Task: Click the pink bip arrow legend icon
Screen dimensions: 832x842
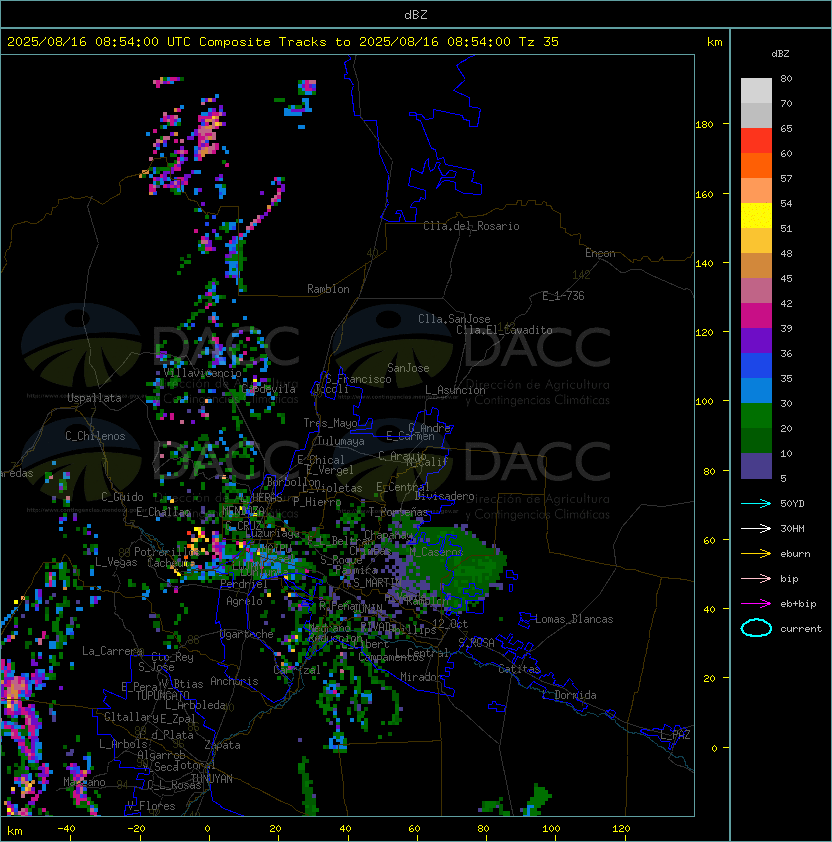Action: pos(756,578)
